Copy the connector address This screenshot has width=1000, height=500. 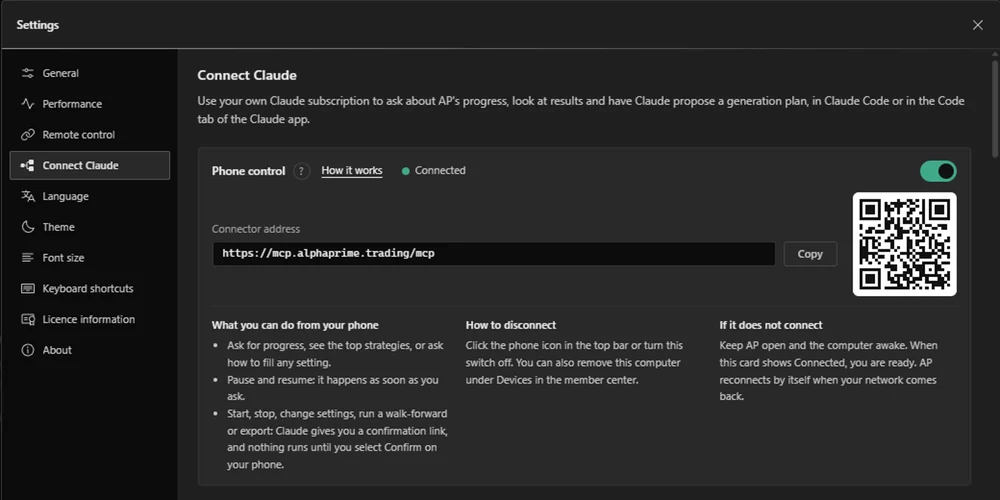[x=810, y=254]
